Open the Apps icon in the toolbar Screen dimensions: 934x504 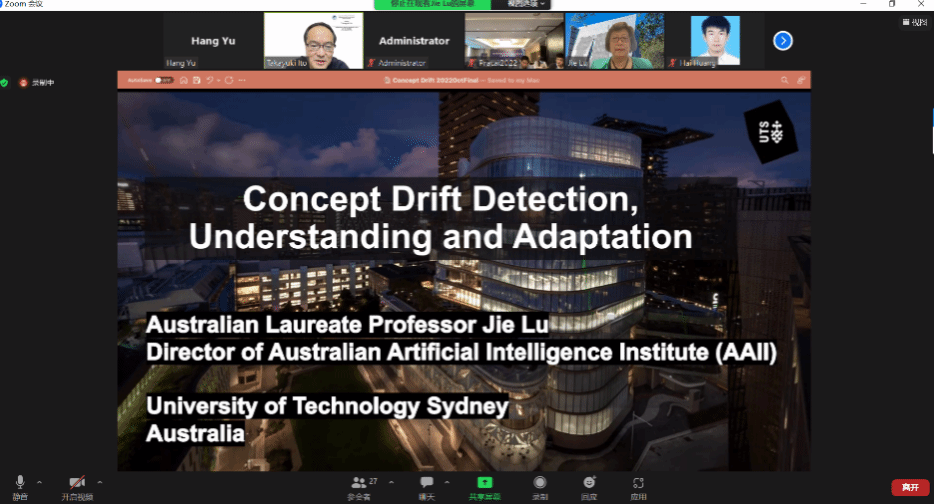coord(639,484)
